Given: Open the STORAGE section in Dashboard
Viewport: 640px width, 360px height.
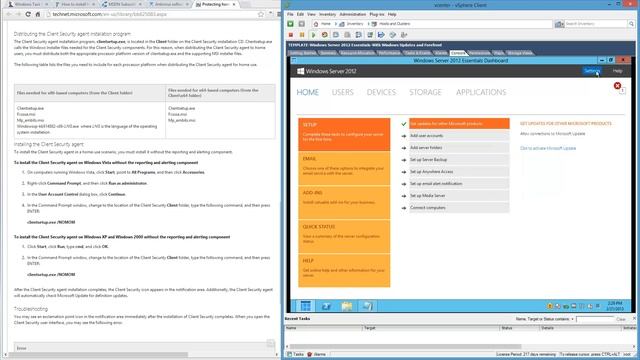Looking at the screenshot, I should [425, 92].
